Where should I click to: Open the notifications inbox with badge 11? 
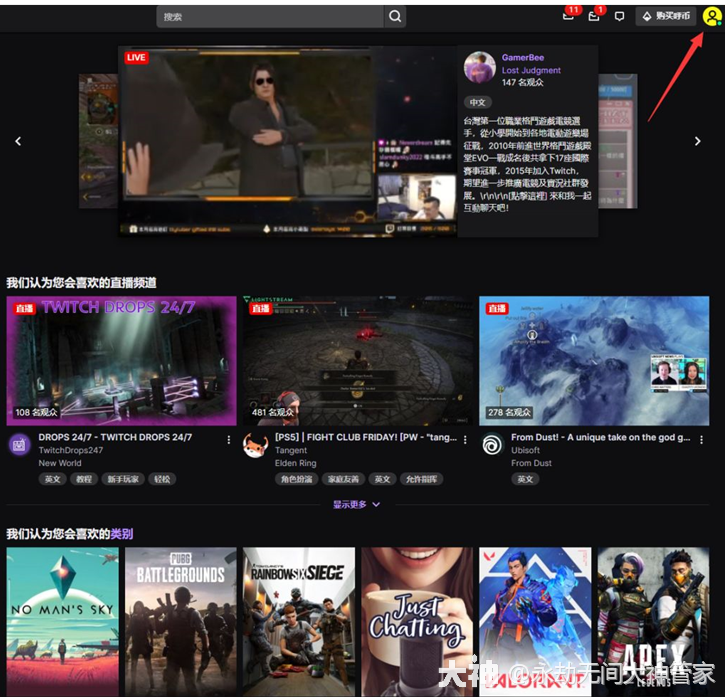(x=568, y=16)
